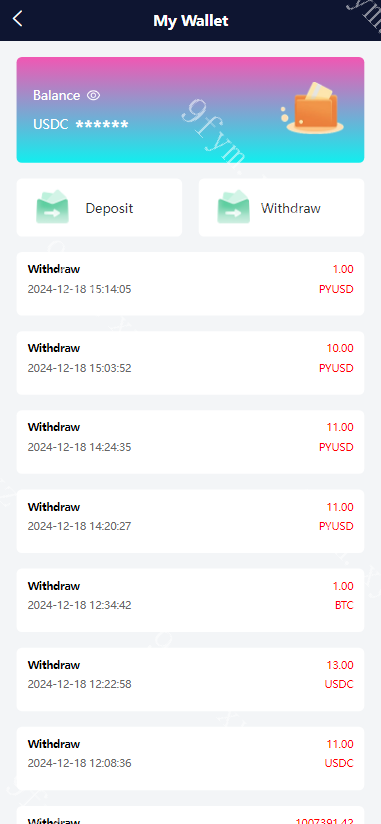Select the partially visible 1007391.42 withdraw entry
The height and width of the screenshot is (824, 381).
click(x=190, y=815)
